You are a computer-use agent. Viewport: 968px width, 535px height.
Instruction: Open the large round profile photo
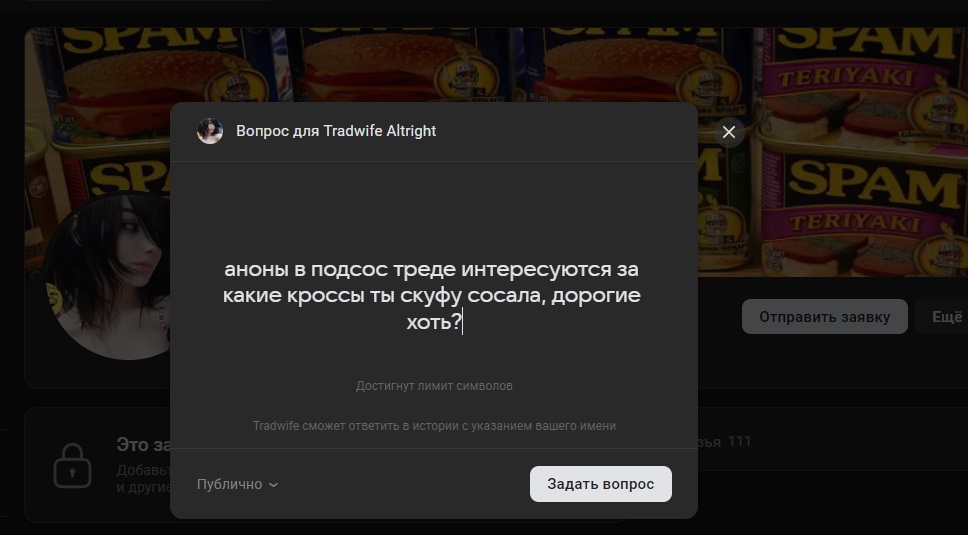pos(109,275)
